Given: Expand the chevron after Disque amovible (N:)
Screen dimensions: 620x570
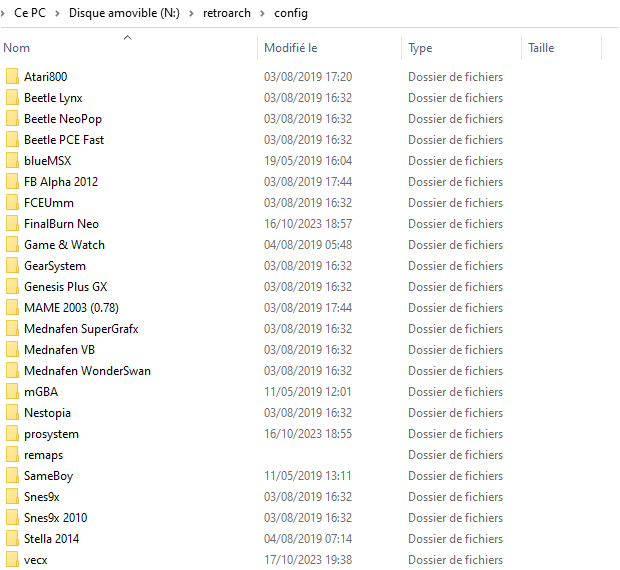Looking at the screenshot, I should [190, 13].
